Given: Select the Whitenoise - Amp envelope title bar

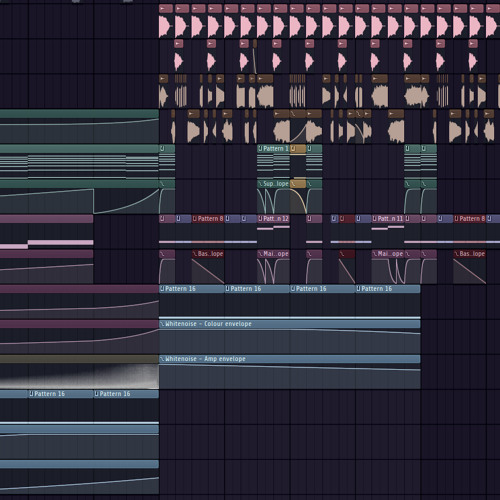Looking at the screenshot, I should click(x=290, y=359).
